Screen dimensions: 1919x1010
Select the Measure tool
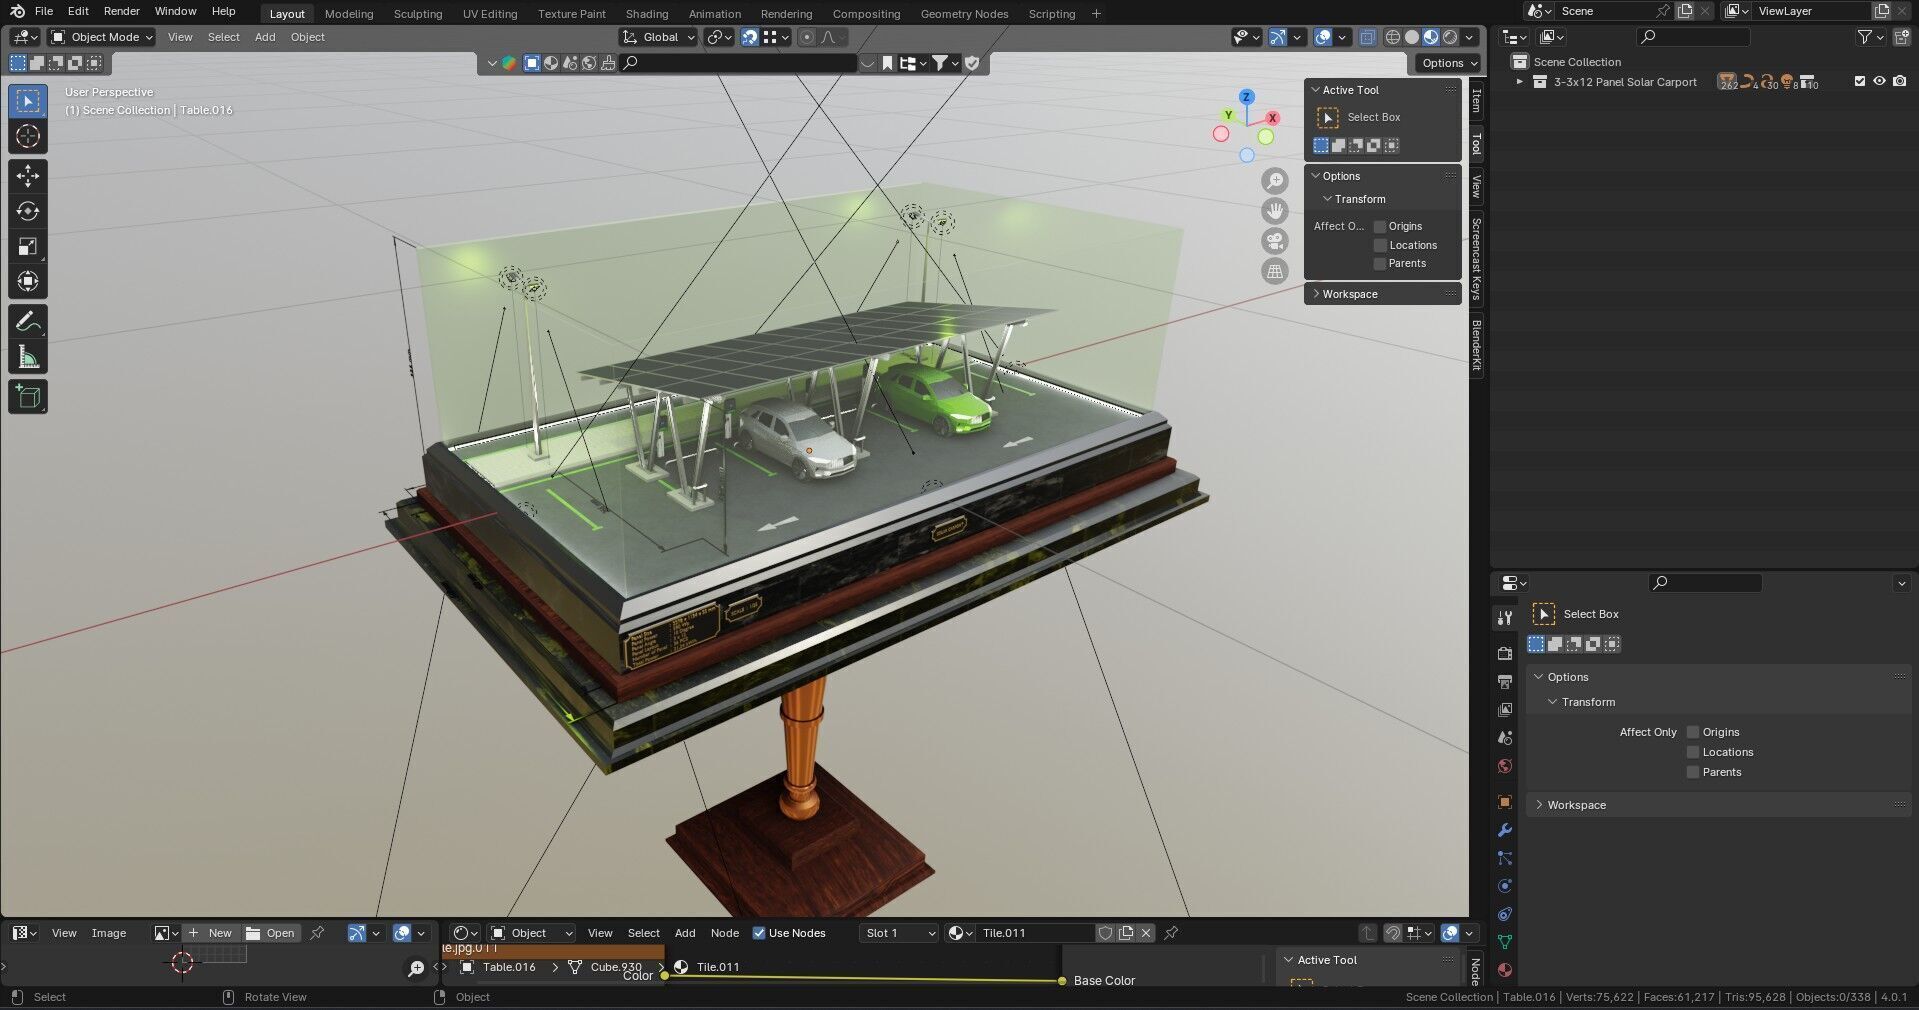(28, 357)
